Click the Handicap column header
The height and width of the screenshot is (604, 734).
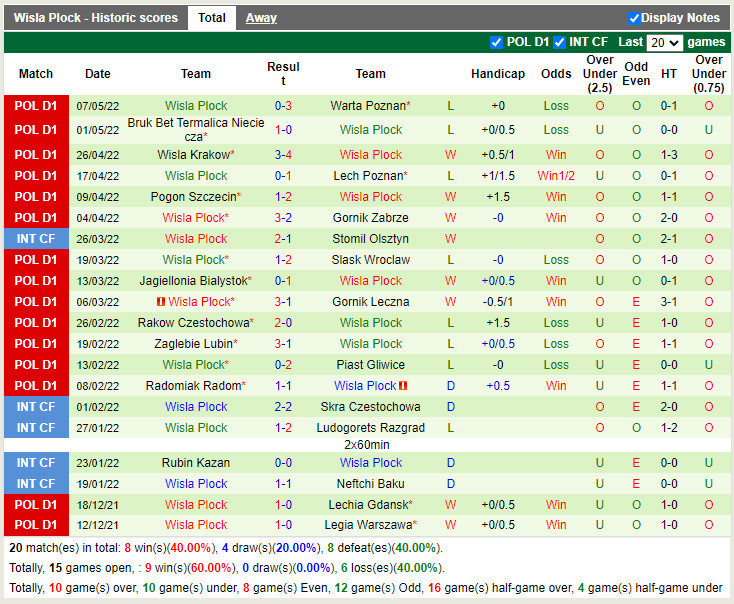498,74
